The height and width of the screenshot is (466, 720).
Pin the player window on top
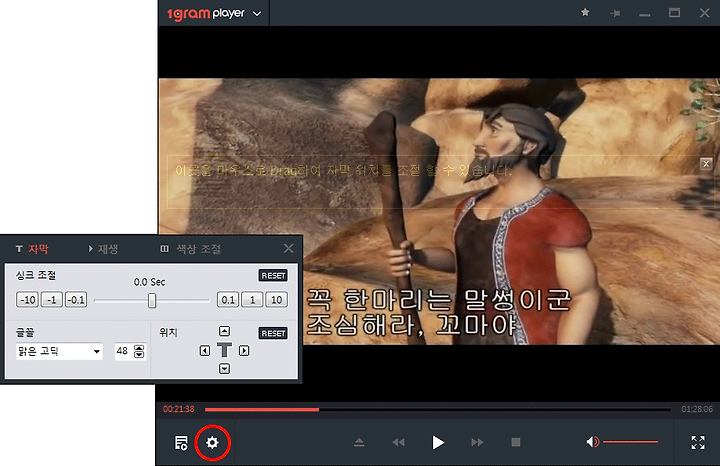[x=615, y=13]
